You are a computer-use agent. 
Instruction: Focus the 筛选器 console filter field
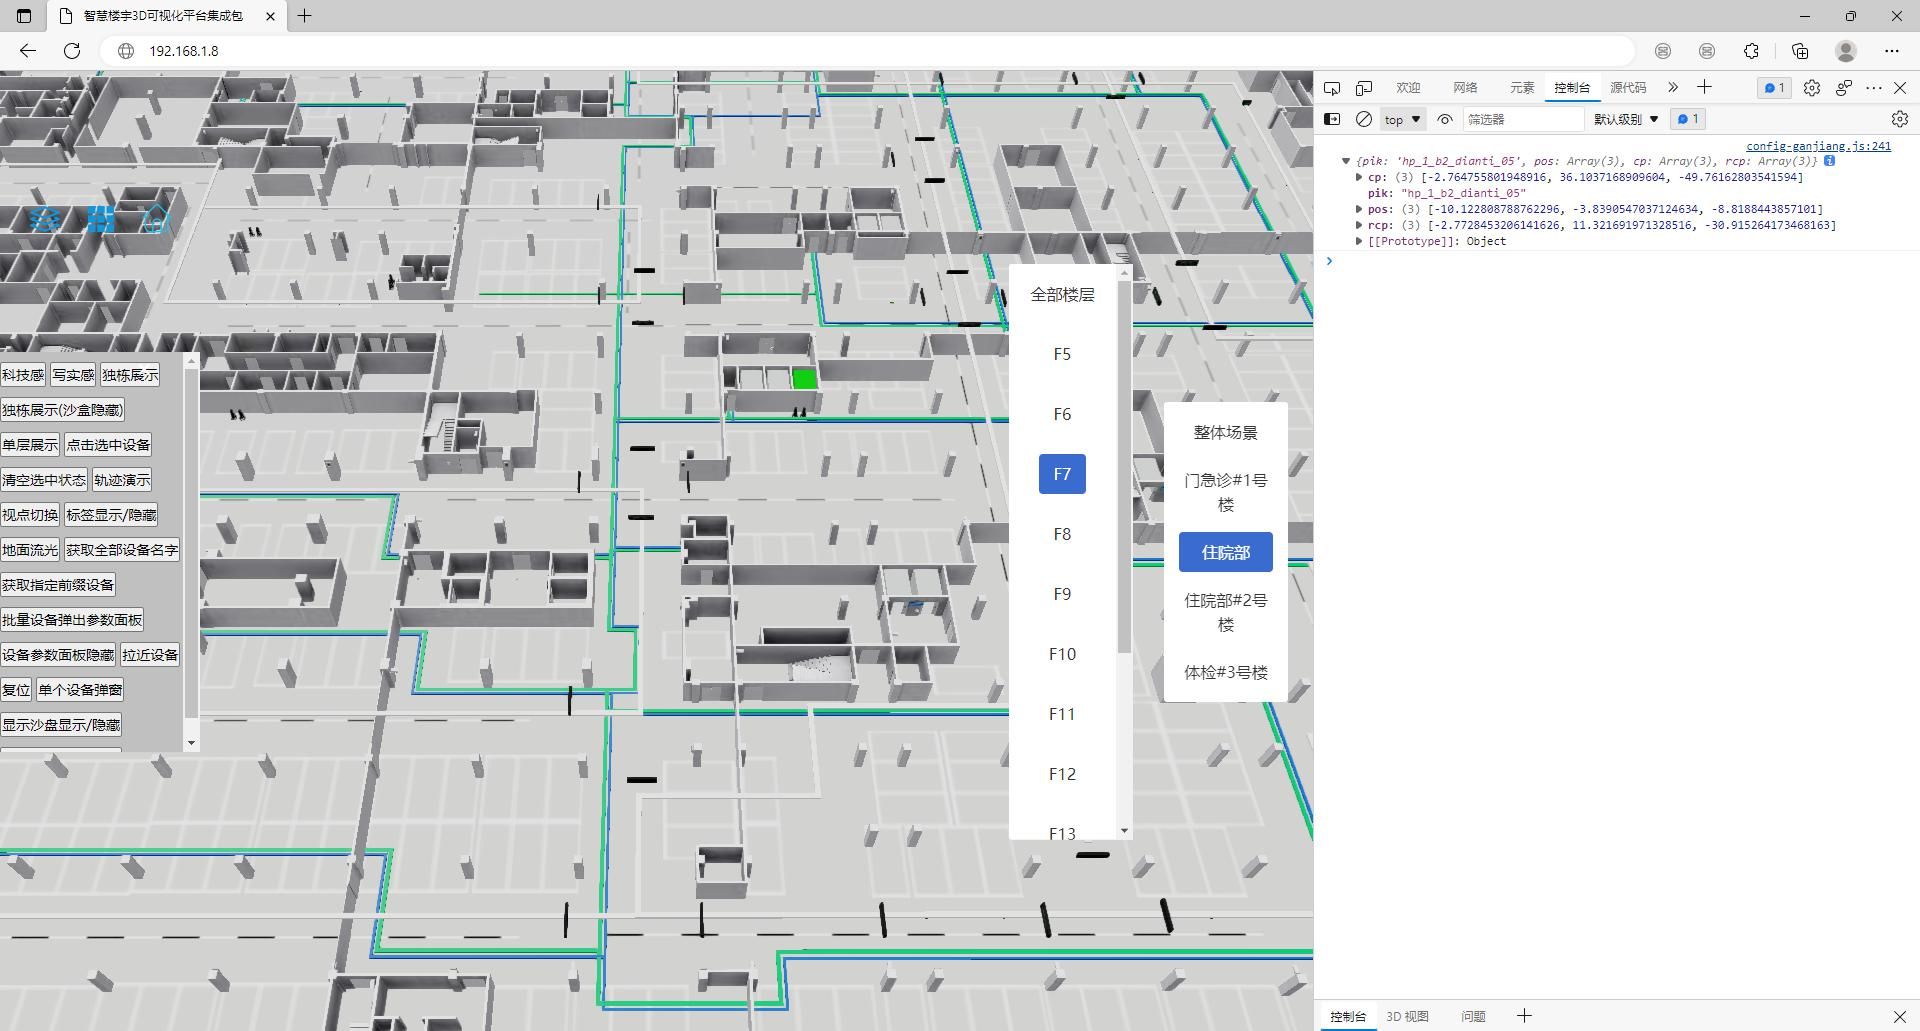(x=1523, y=119)
